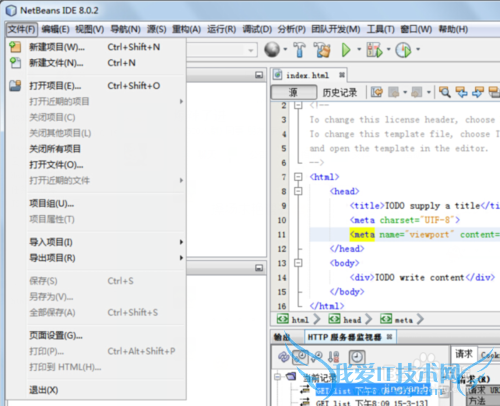The width and height of the screenshot is (500, 406).
Task: Open dropdown arrow beside the Run Project icon
Action: point(359,49)
